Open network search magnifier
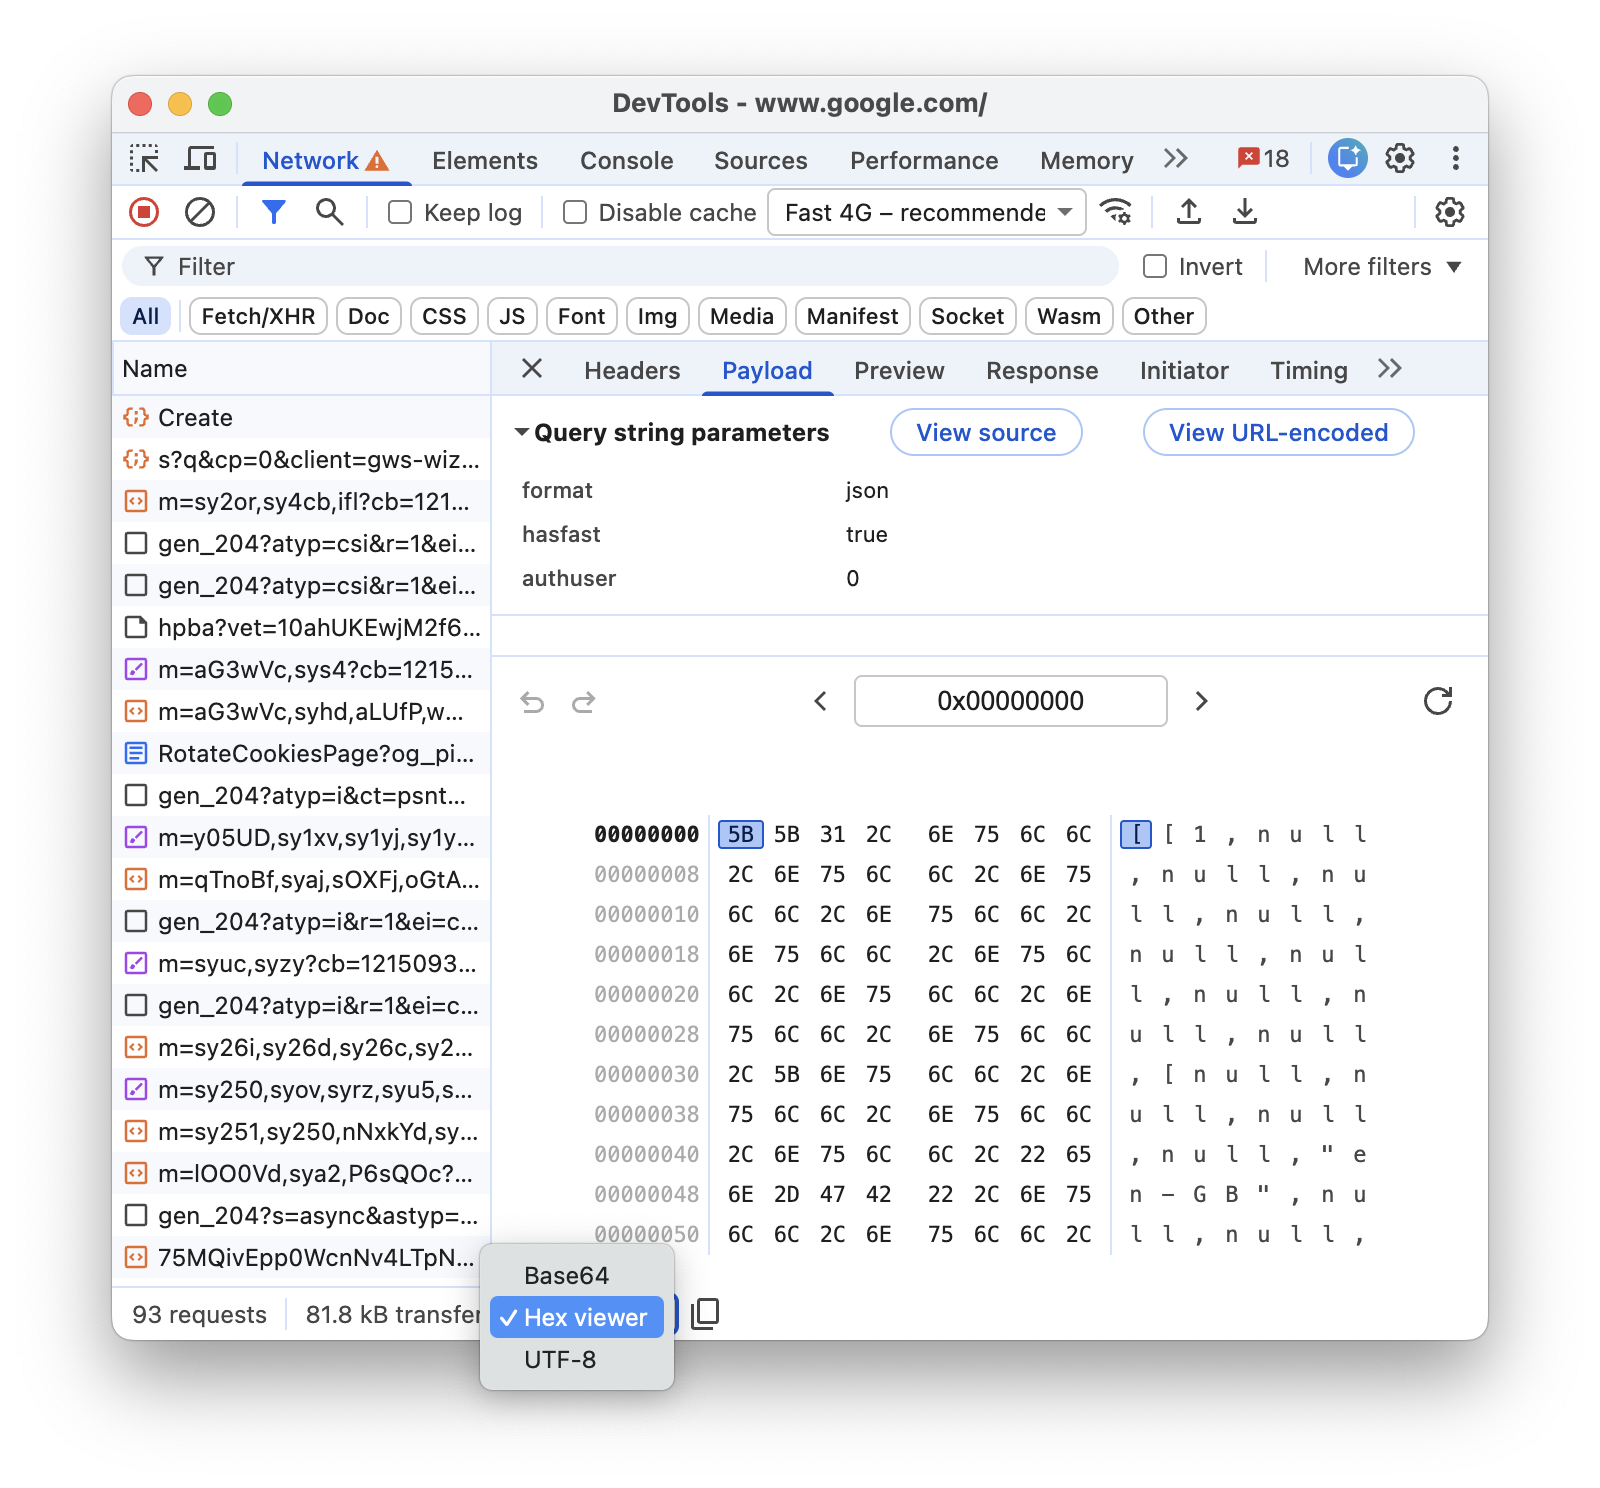The height and width of the screenshot is (1488, 1600). pos(329,212)
